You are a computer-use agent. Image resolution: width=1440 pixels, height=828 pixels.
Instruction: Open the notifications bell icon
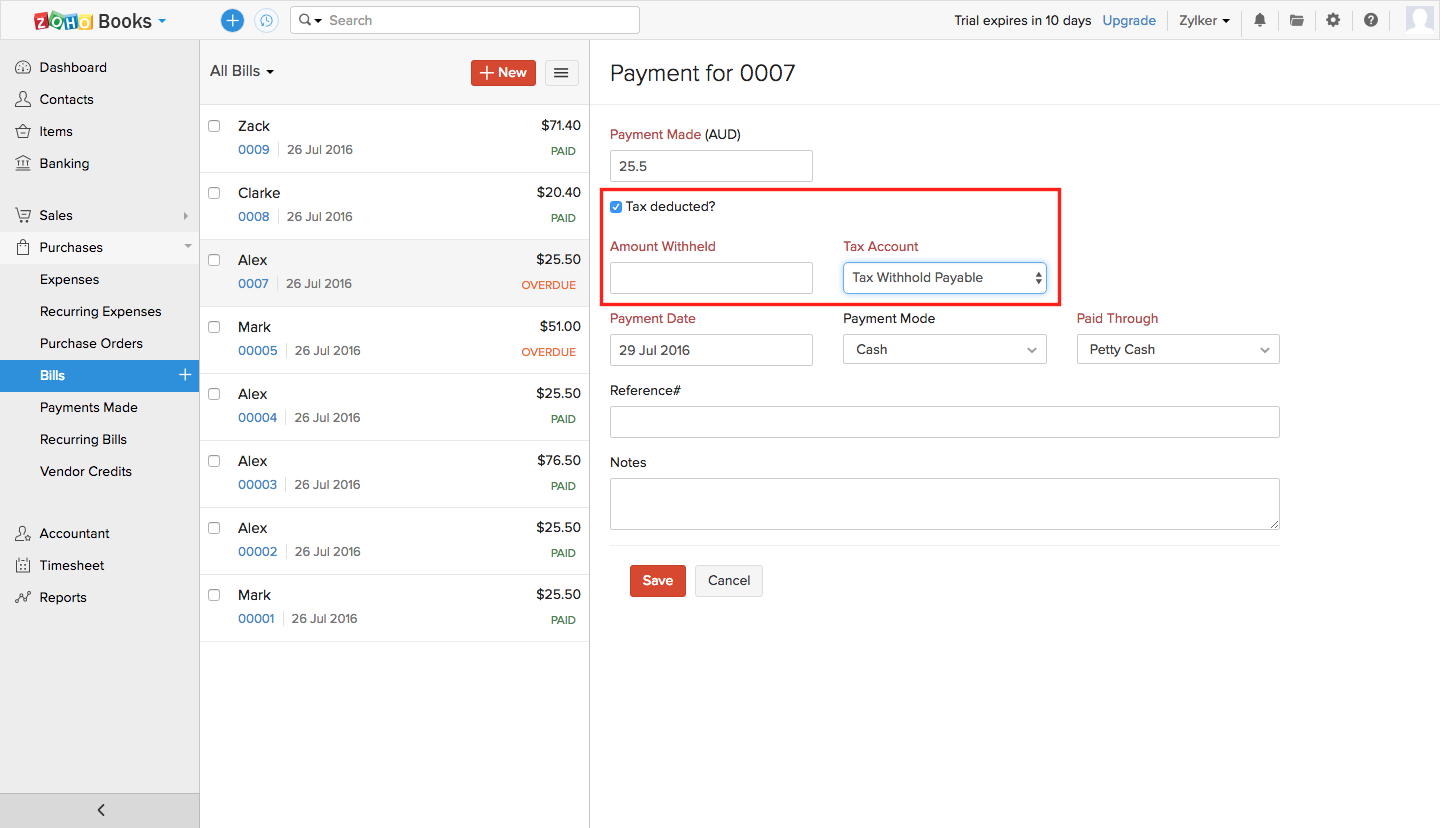point(1259,20)
